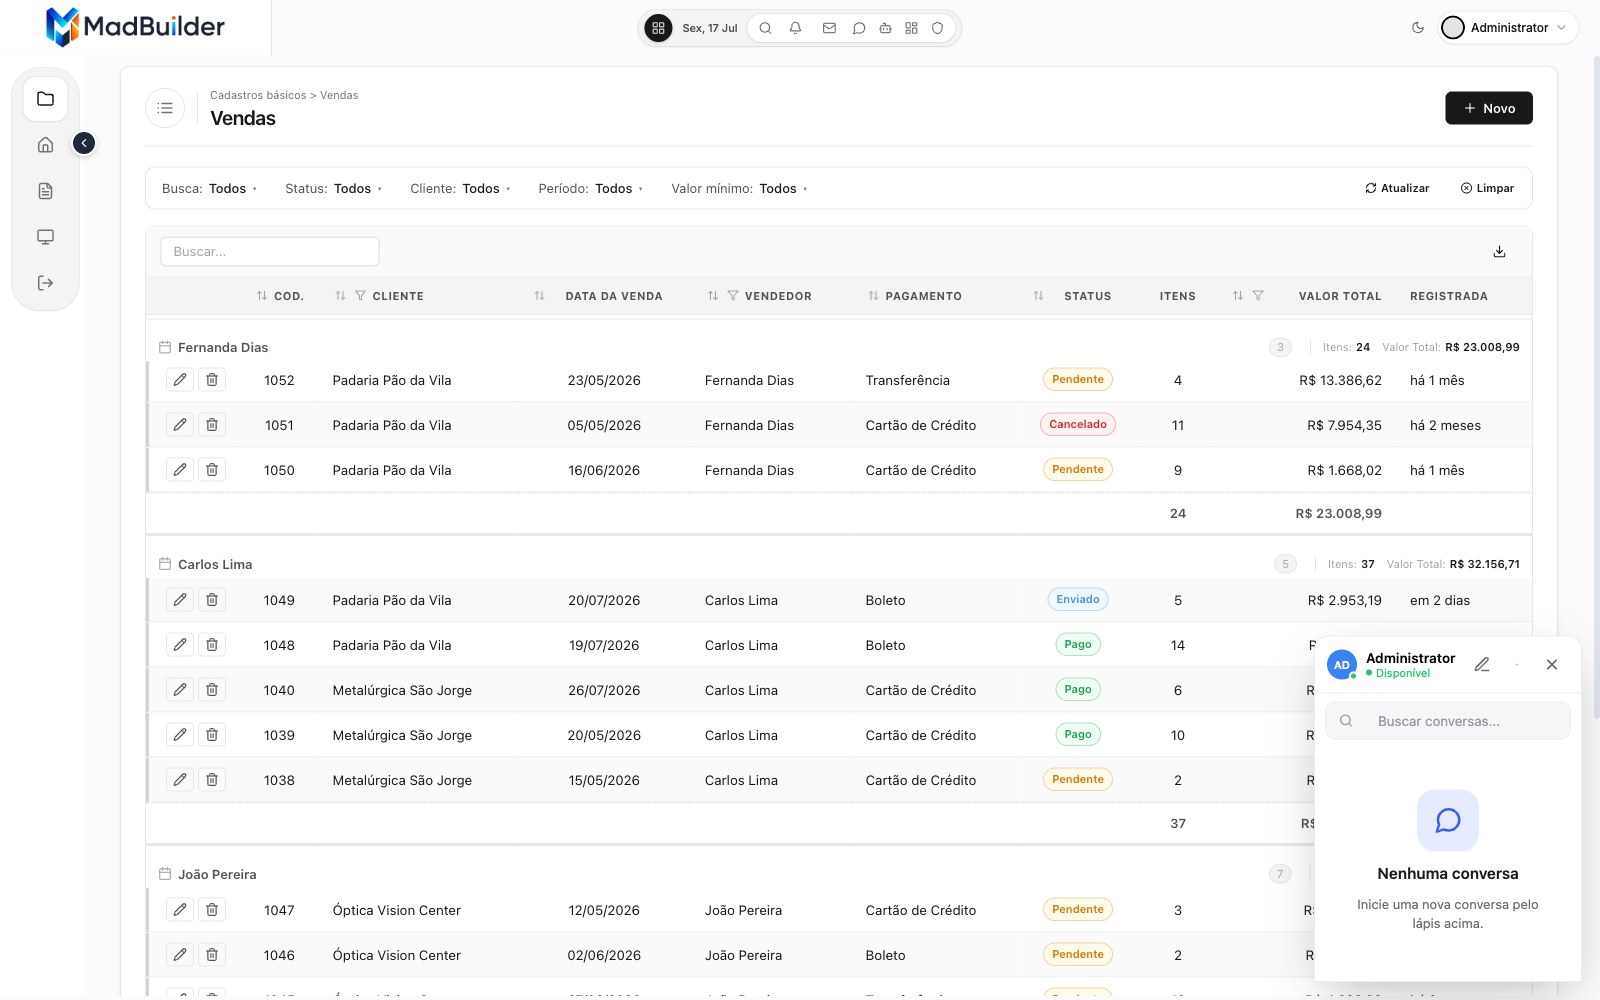Image resolution: width=1600 pixels, height=1000 pixels.
Task: Click the Buscar conversas search field
Action: click(1448, 721)
